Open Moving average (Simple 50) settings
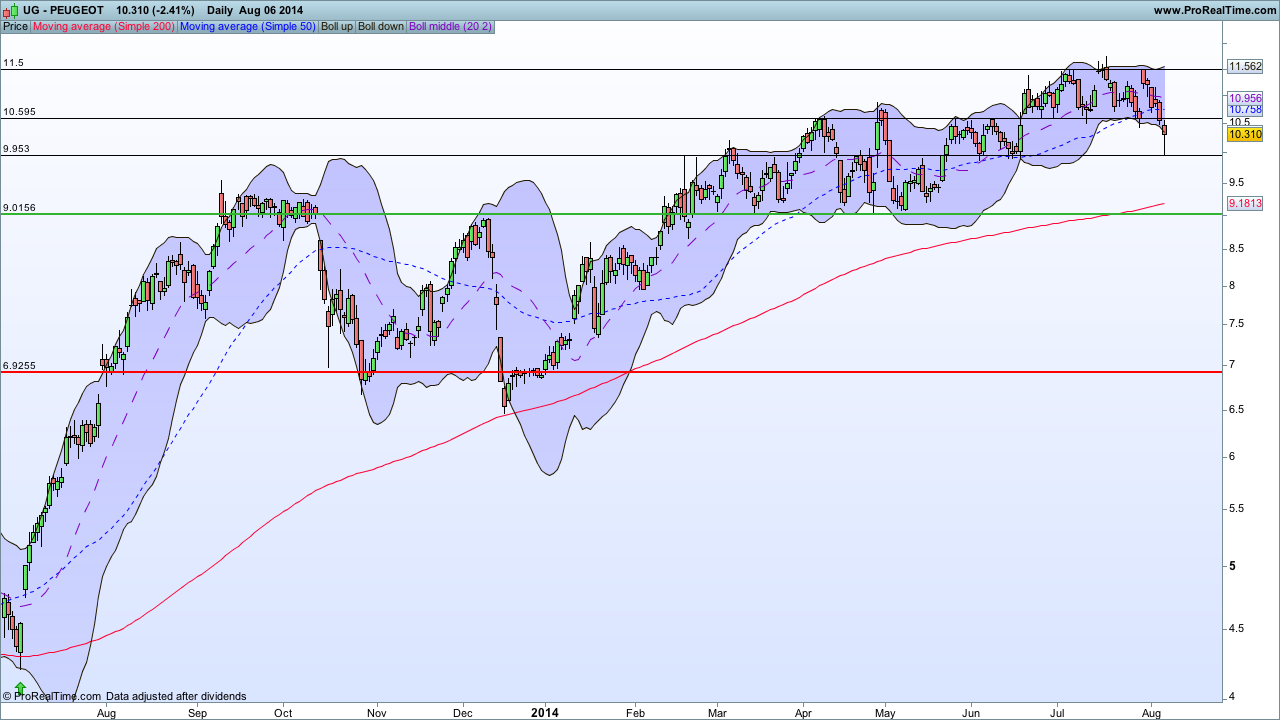Viewport: 1280px width, 720px height. click(246, 26)
